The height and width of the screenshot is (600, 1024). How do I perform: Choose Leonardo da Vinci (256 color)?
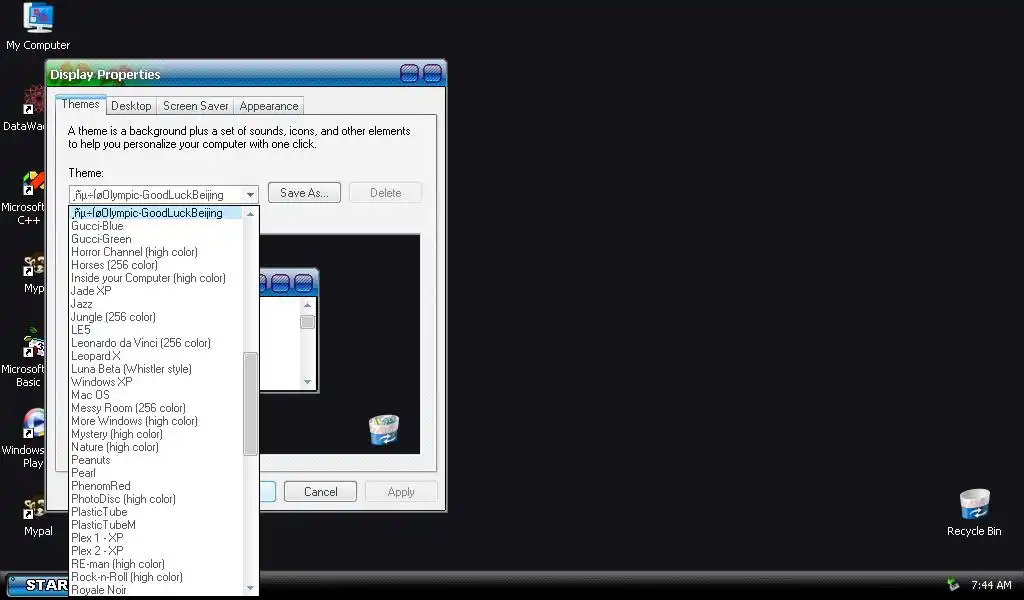155,343
